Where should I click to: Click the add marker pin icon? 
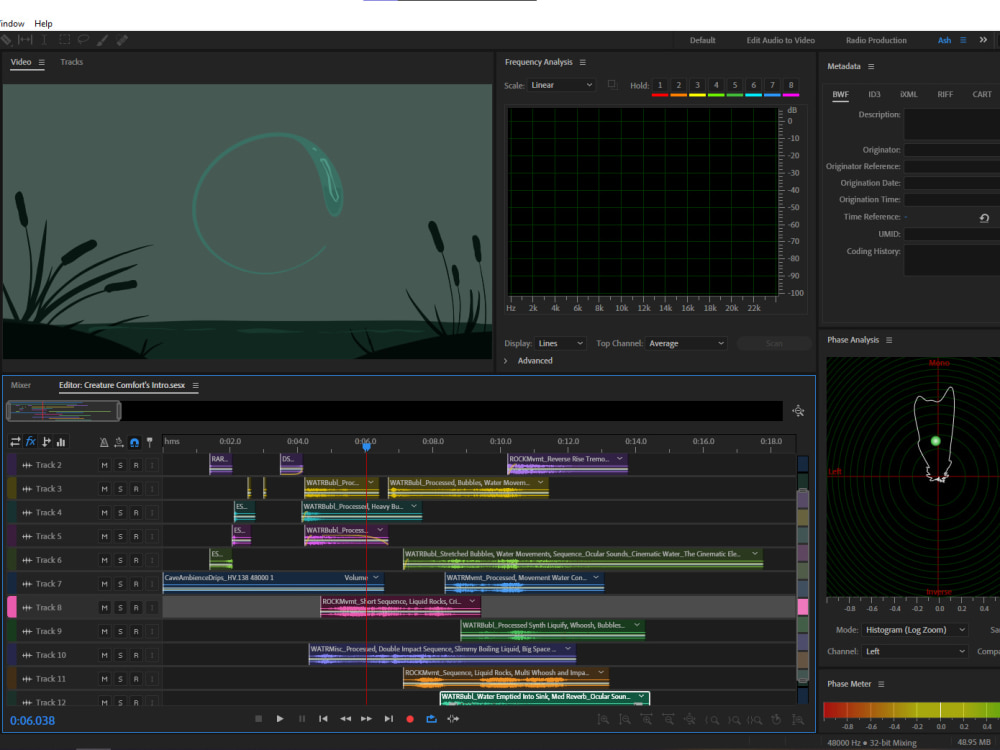pyautogui.click(x=150, y=442)
